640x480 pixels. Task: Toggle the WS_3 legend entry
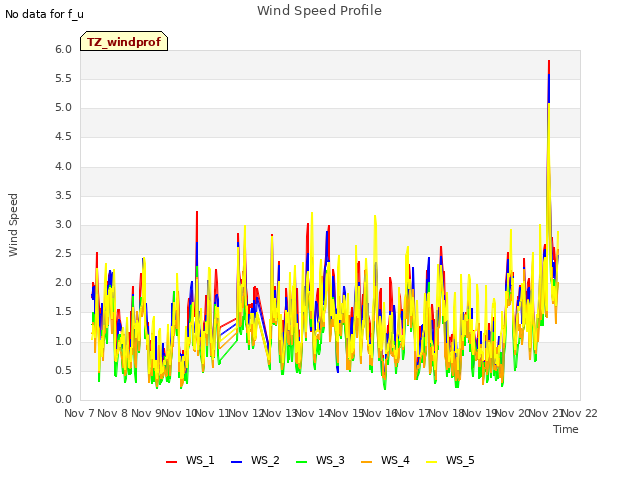(x=320, y=460)
